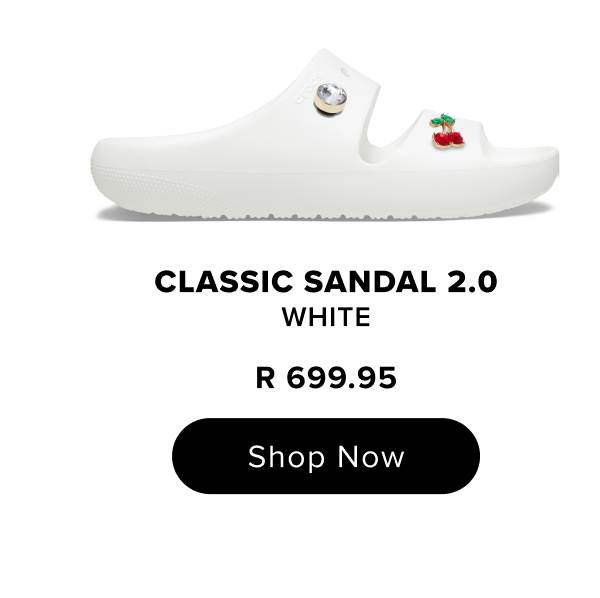Screen dimensions: 600x598
Task: Click the R 699.95 price
Action: pos(326,378)
